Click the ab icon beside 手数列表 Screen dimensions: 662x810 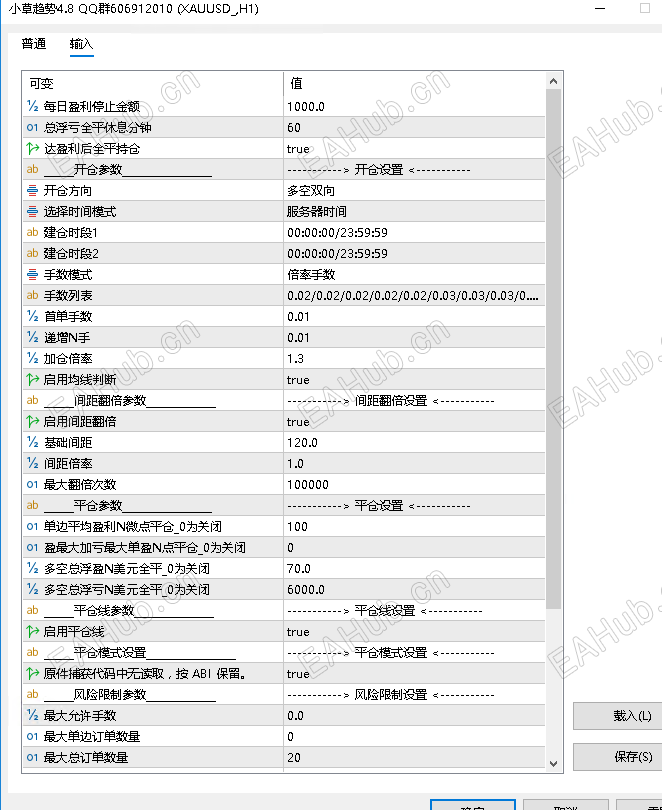tap(33, 295)
